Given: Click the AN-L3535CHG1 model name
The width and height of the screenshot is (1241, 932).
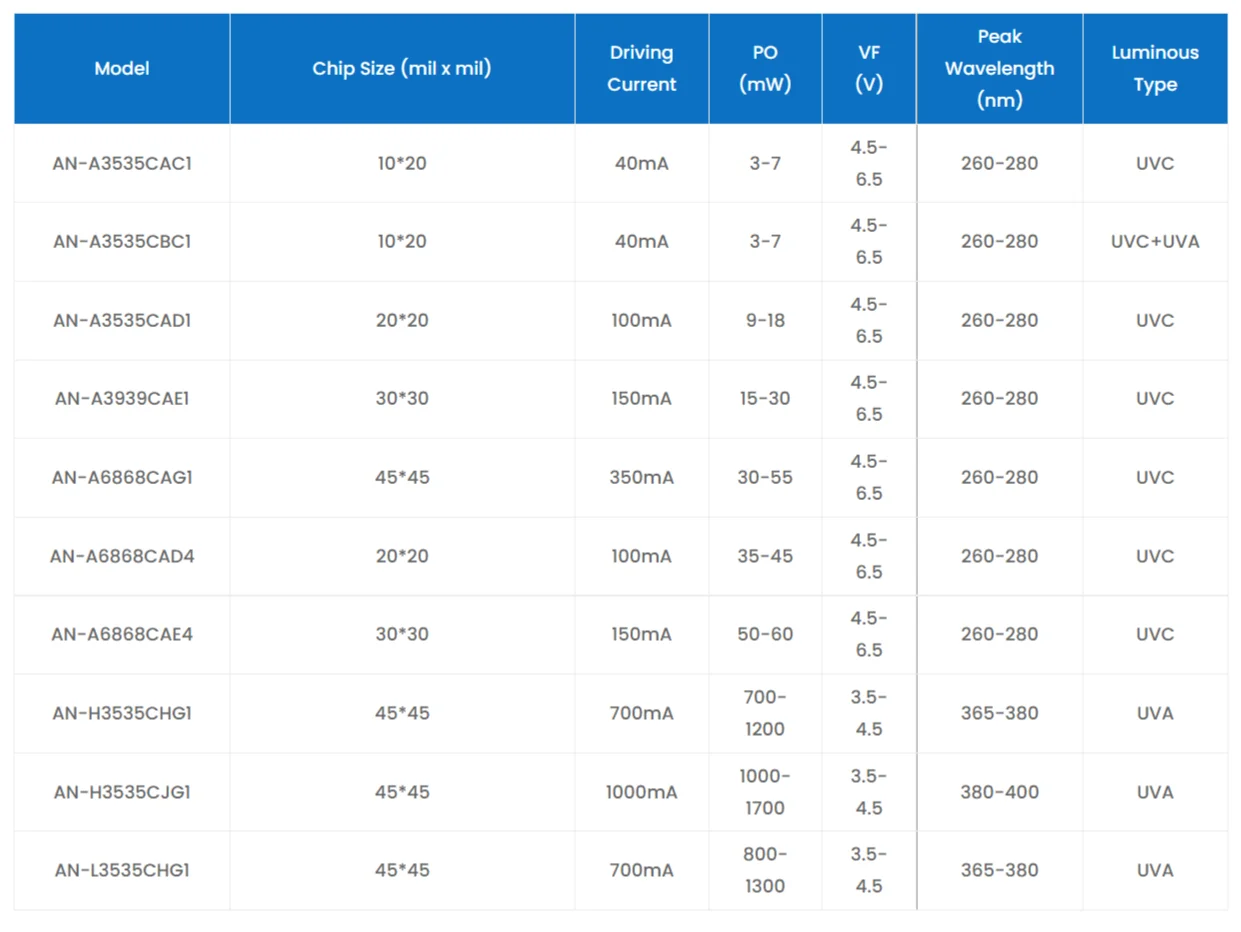Looking at the screenshot, I should [122, 871].
